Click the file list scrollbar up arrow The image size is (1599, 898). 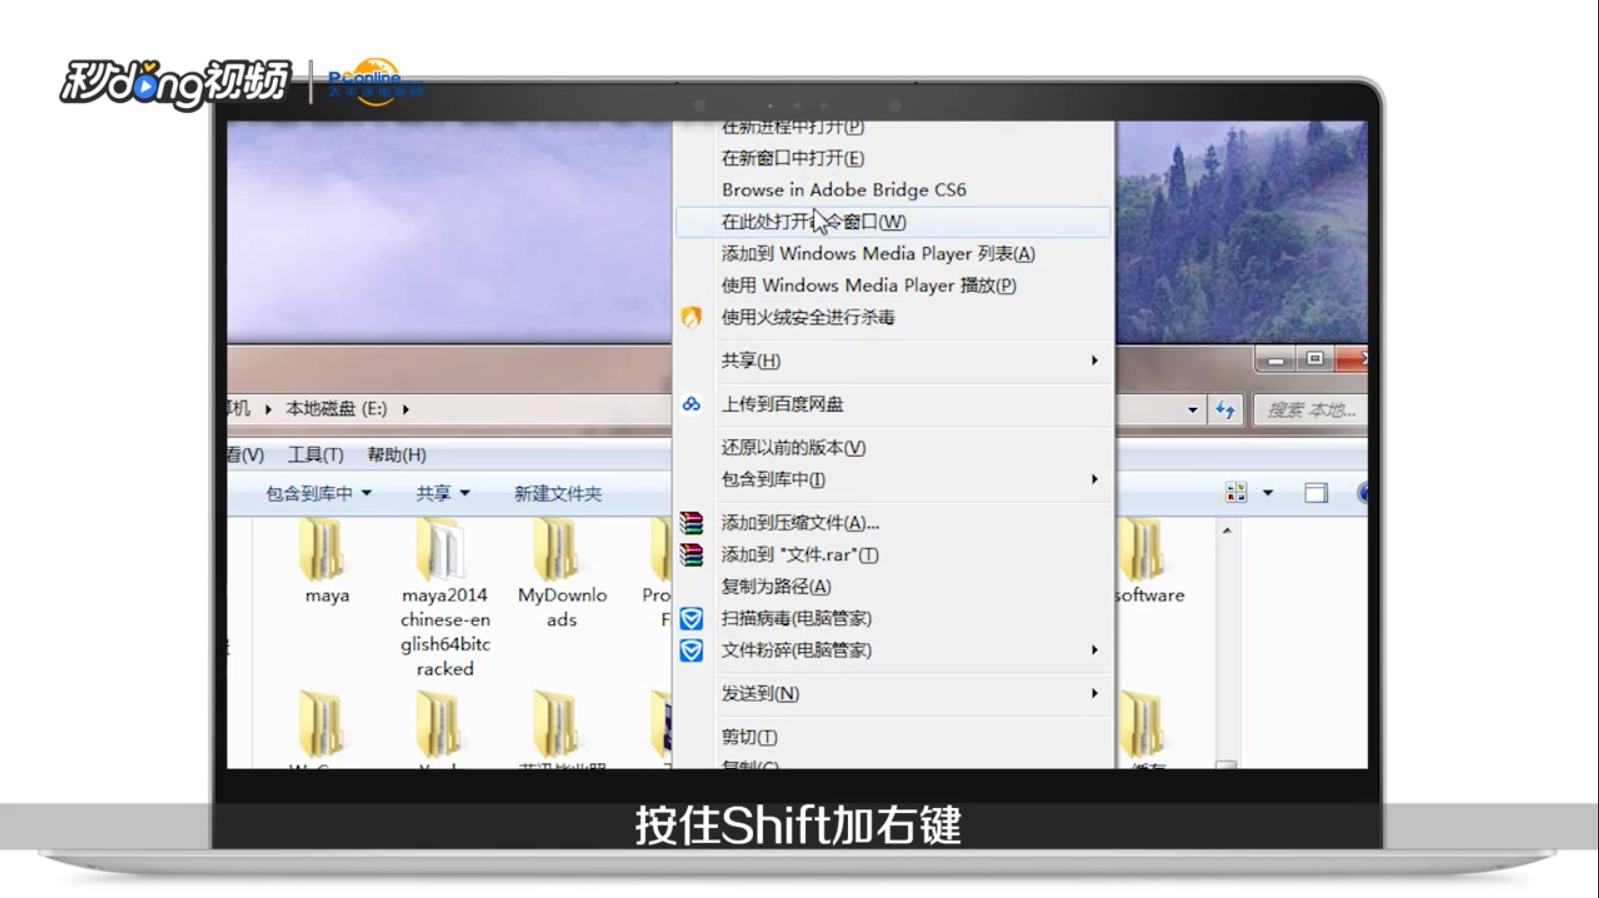point(1227,531)
